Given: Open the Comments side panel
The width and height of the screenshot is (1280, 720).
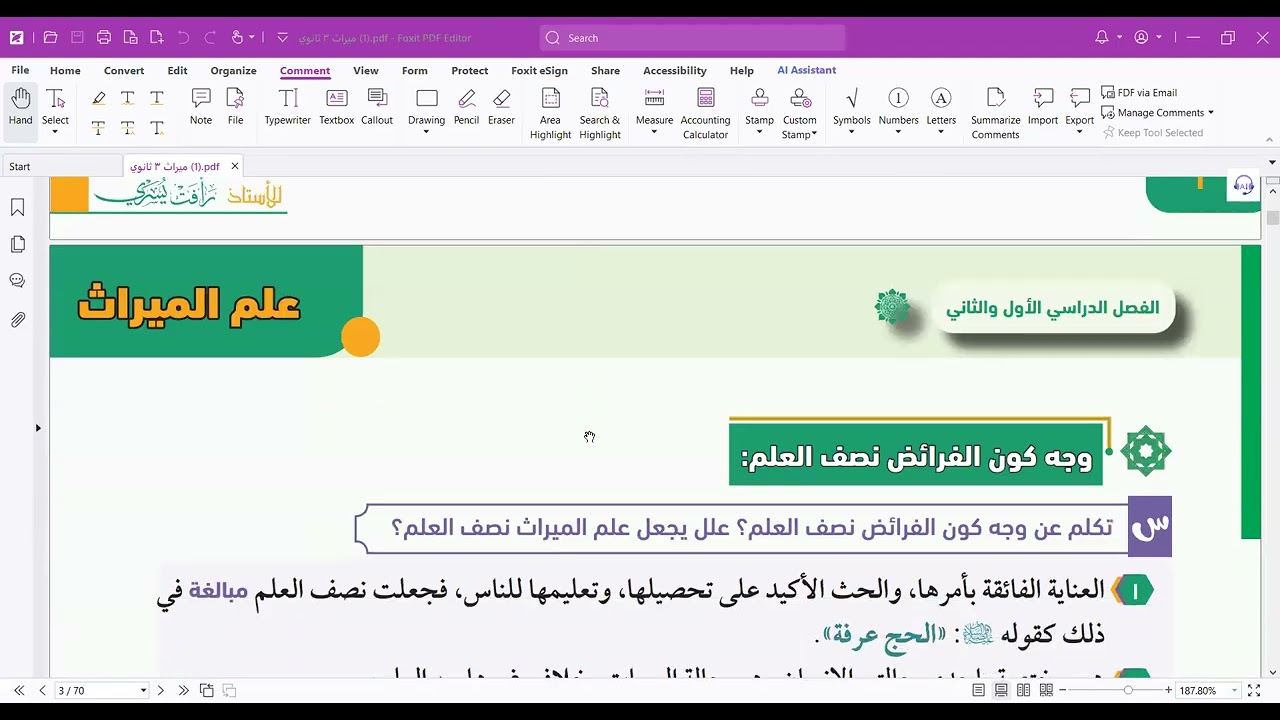Looking at the screenshot, I should tap(17, 281).
